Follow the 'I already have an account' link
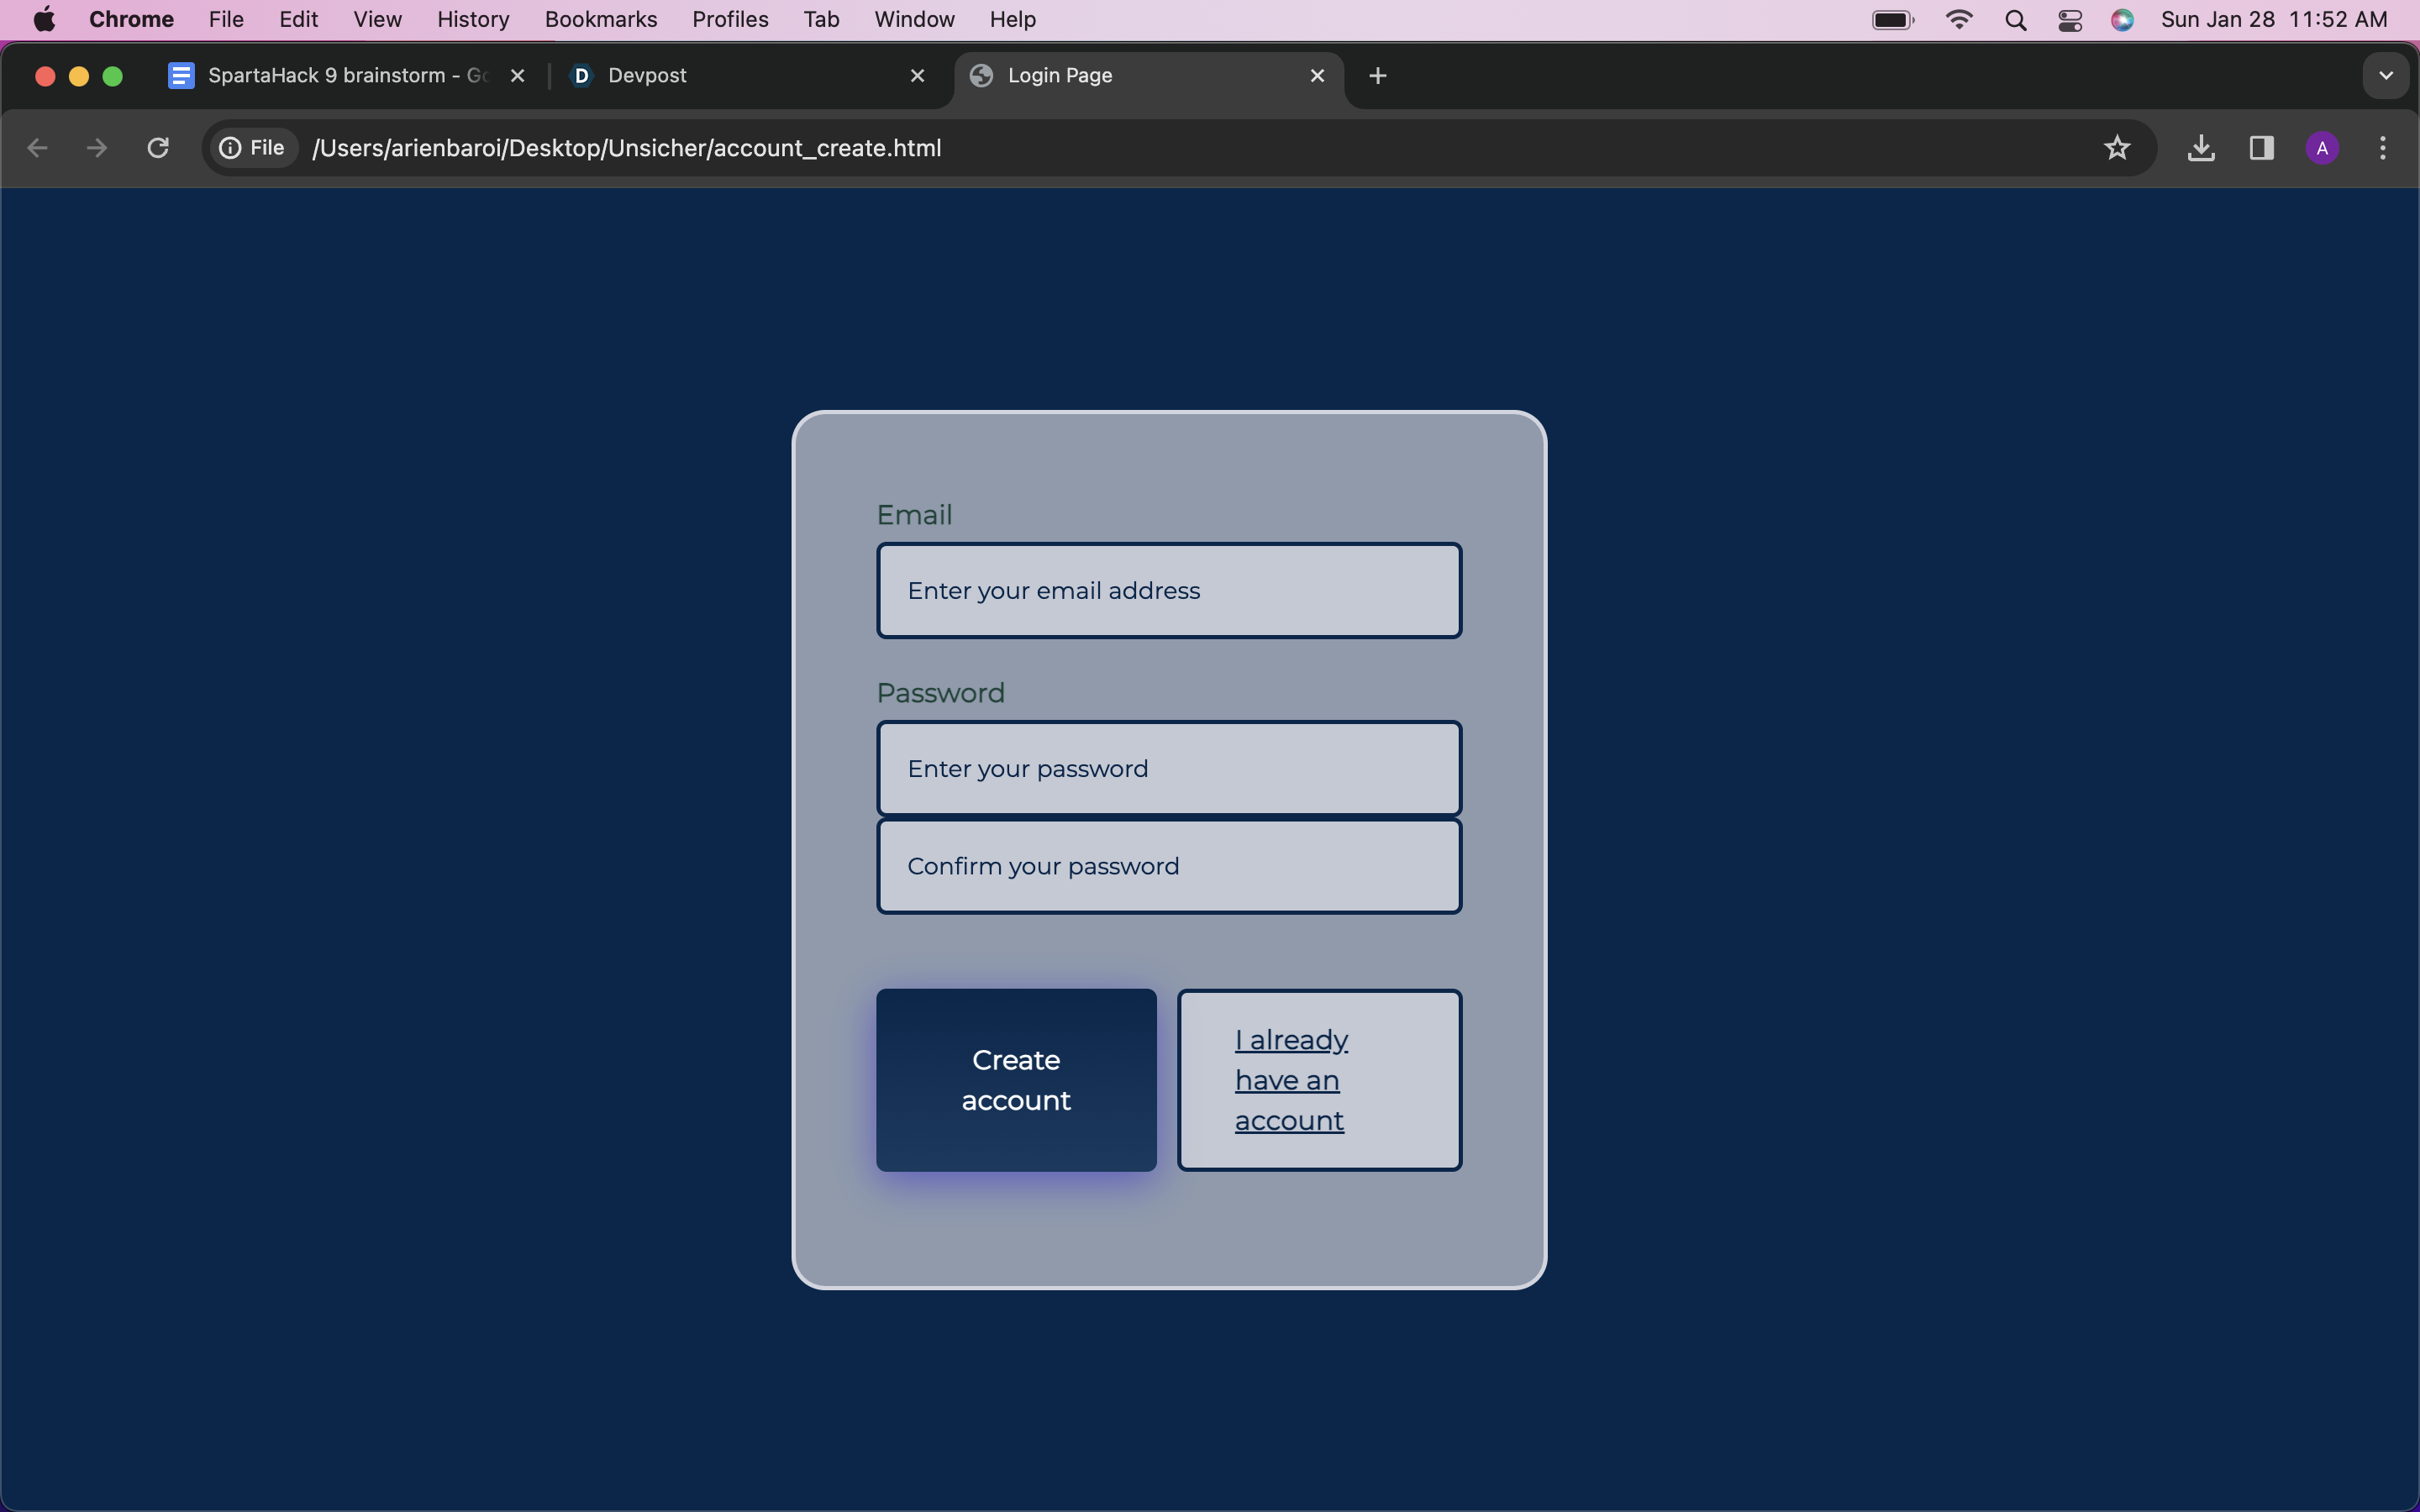The image size is (2420, 1512). 1290,1080
